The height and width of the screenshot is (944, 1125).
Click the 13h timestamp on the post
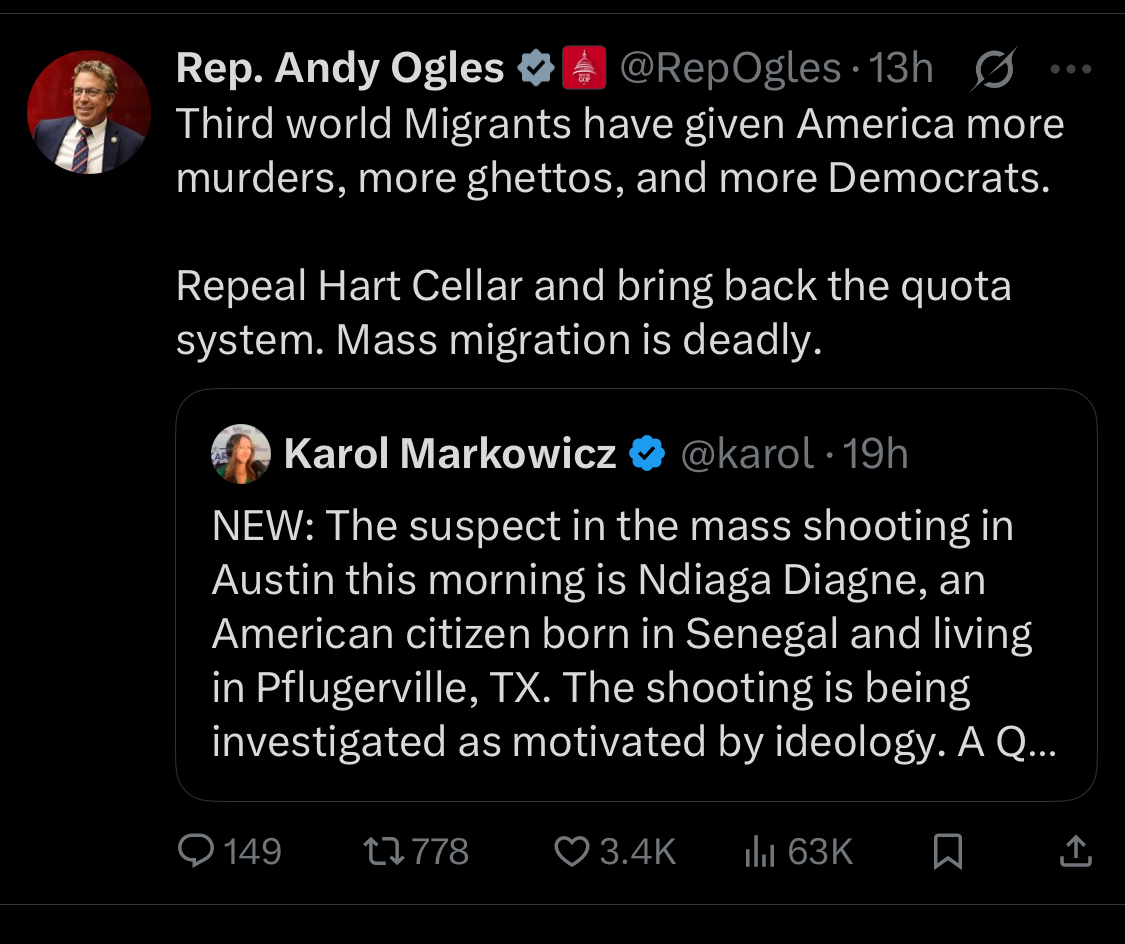pos(901,69)
